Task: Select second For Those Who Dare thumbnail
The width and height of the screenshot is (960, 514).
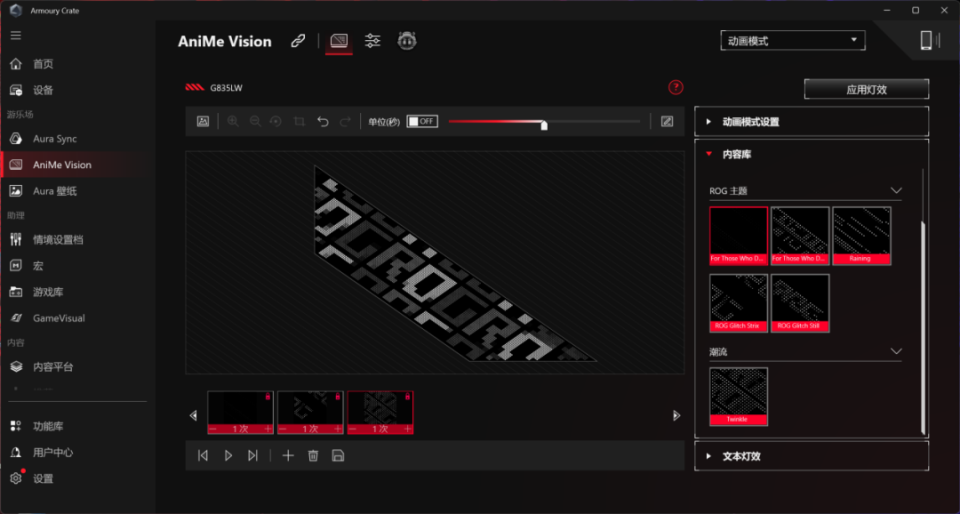Action: click(x=800, y=236)
